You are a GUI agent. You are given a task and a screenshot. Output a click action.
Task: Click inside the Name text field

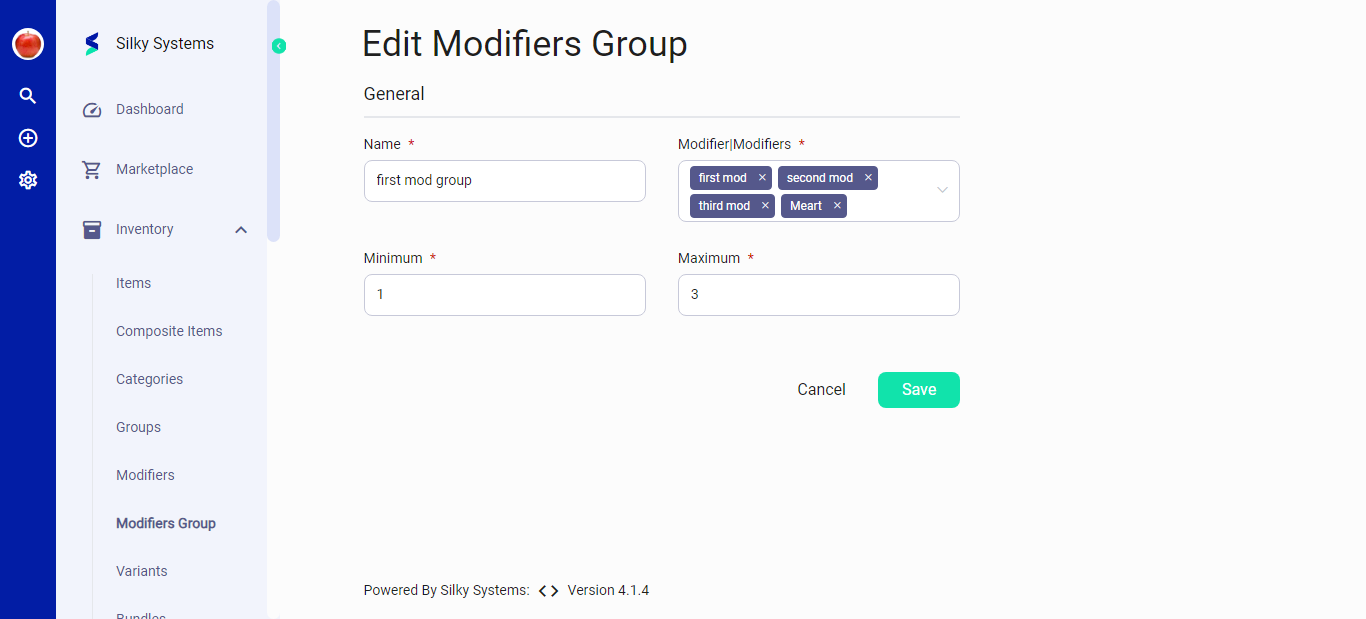(x=504, y=180)
